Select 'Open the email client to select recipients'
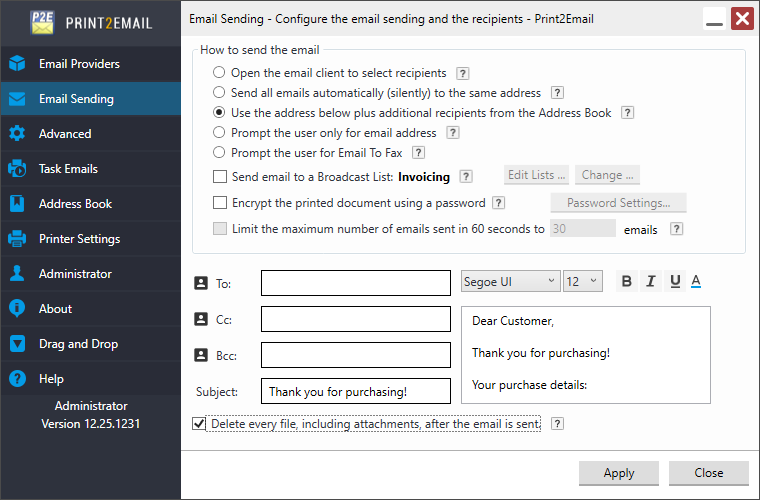Viewport: 760px width, 500px height. click(219, 72)
